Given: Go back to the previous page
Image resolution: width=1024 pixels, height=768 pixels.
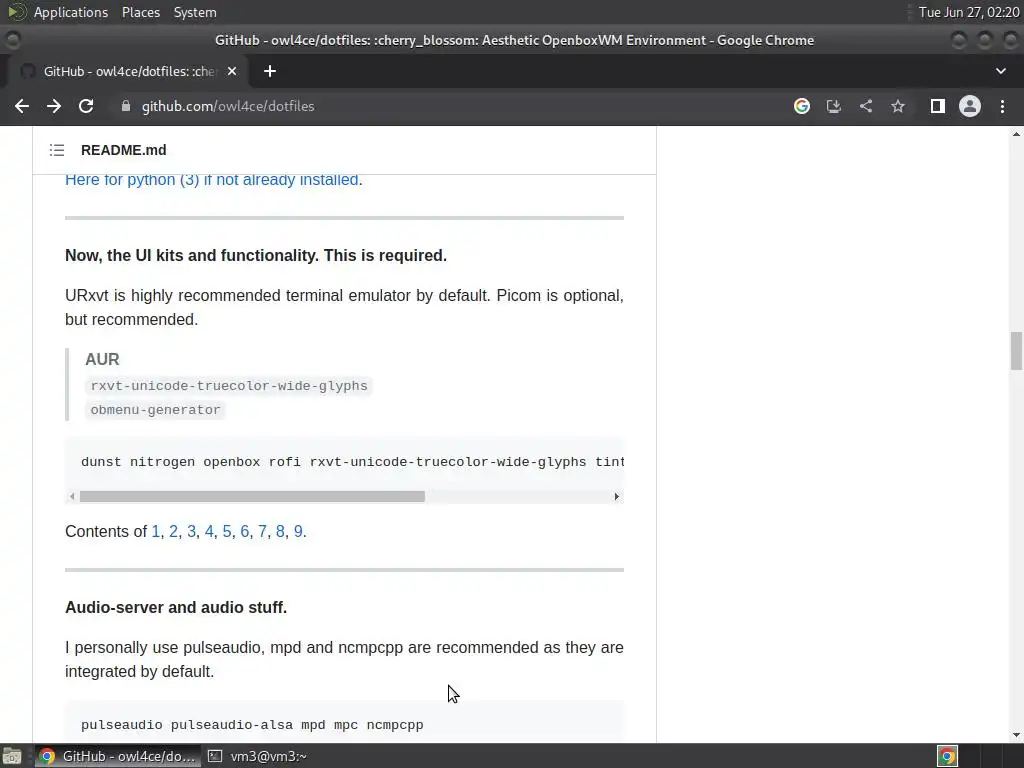Looking at the screenshot, I should [x=22, y=106].
